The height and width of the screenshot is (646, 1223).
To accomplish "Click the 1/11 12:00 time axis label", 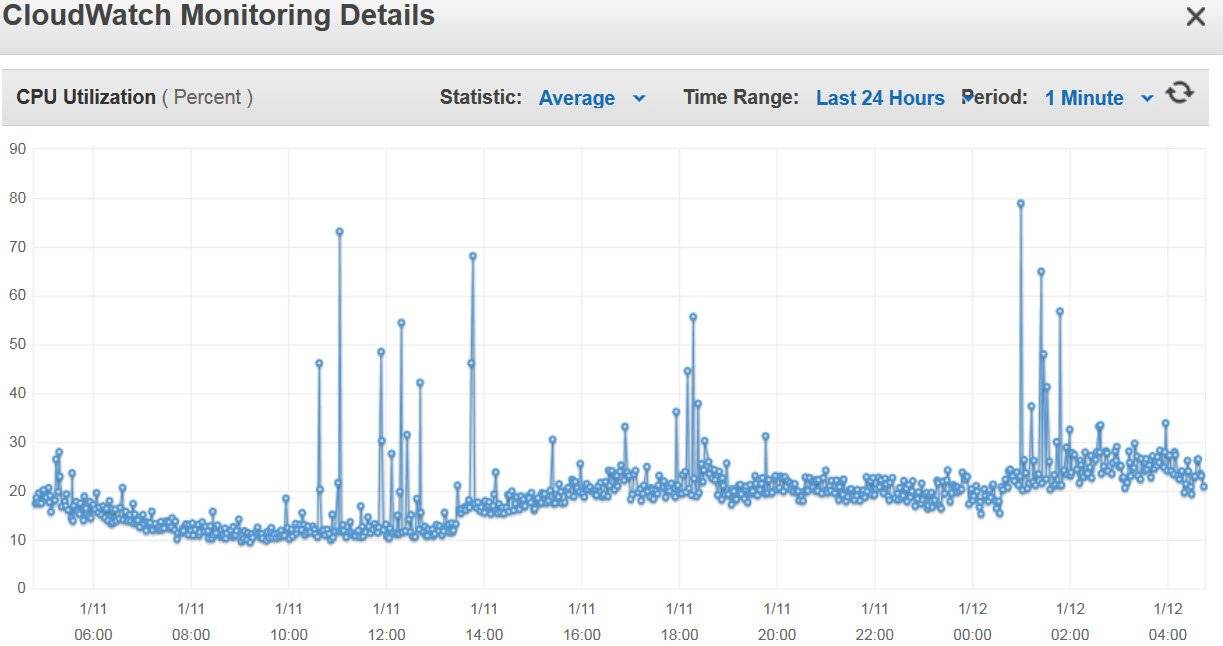I will coord(387,621).
